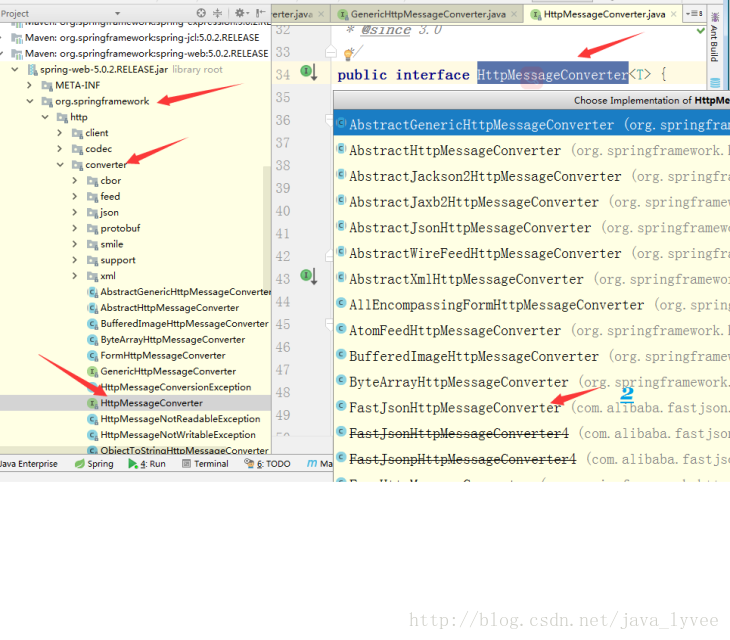
Task: Click the hide Project panel icon
Action: (x=261, y=13)
